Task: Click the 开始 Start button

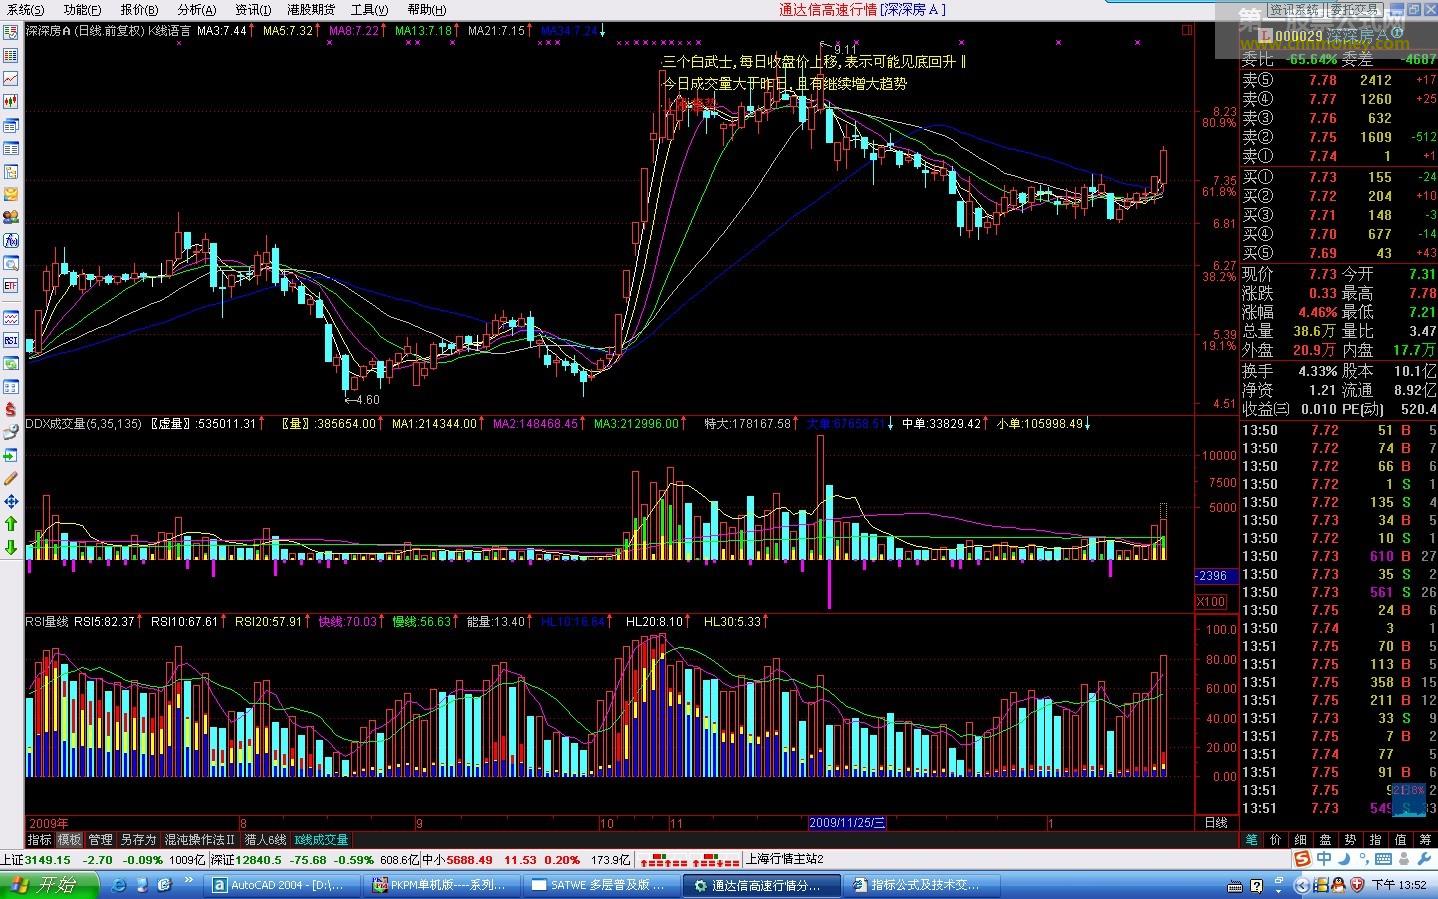Action: (50, 885)
